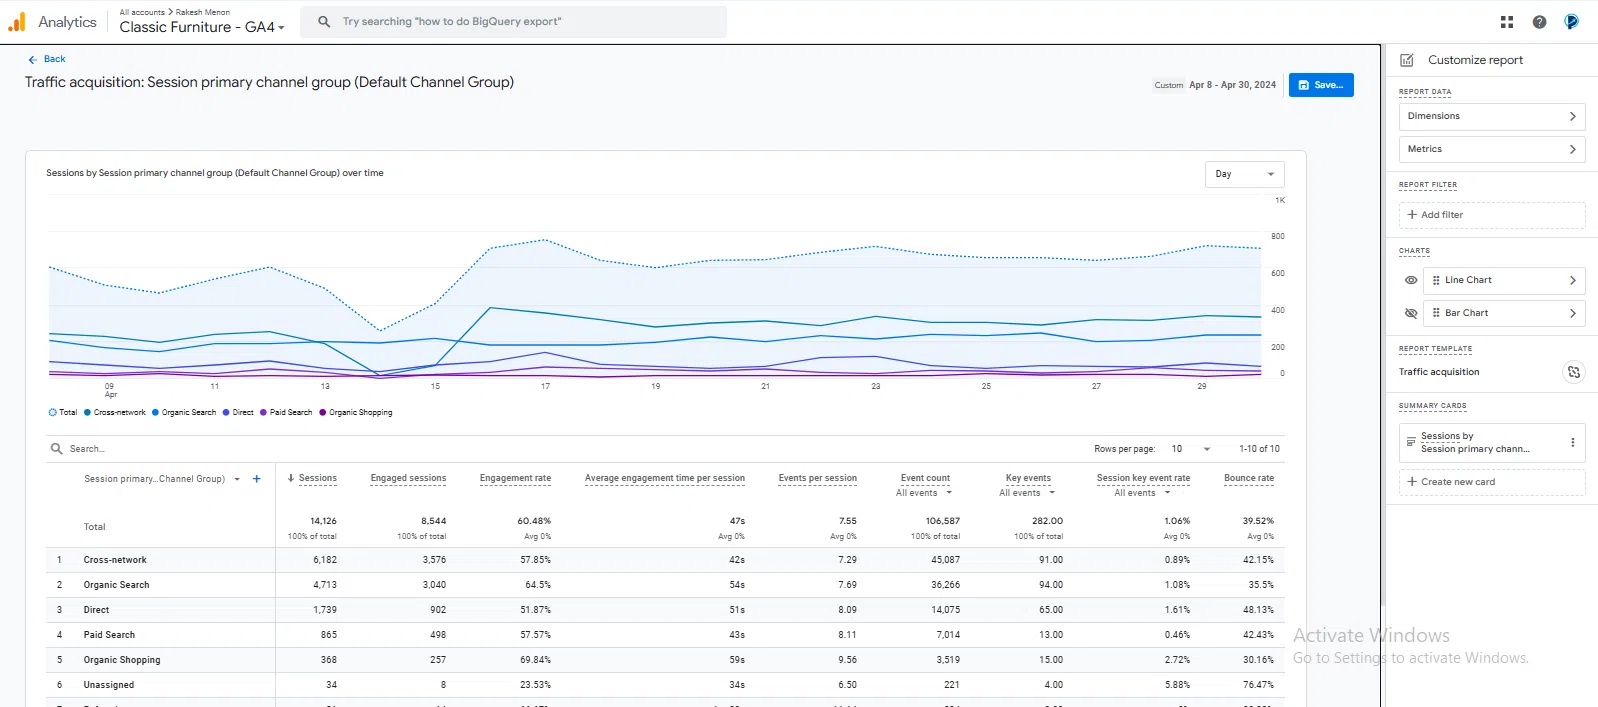Show the Bar Chart via crossed-eye icon
This screenshot has width=1598, height=707.
(x=1410, y=313)
